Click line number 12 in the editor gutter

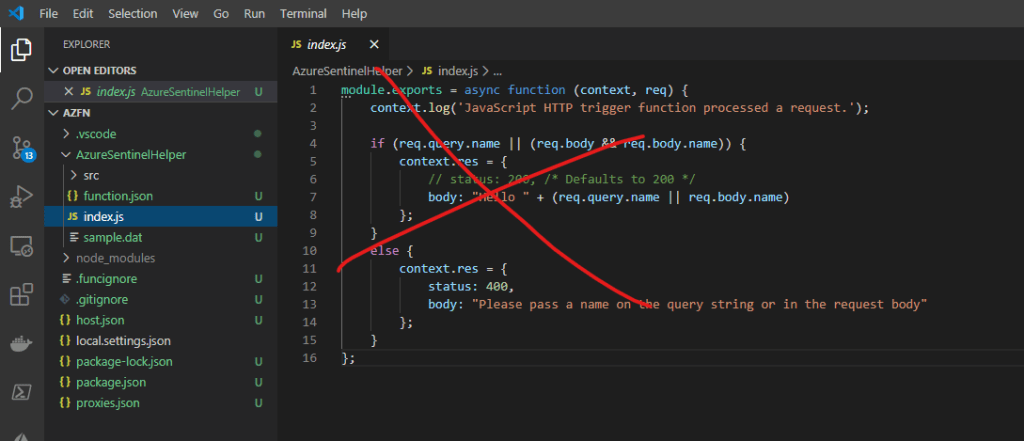311,286
